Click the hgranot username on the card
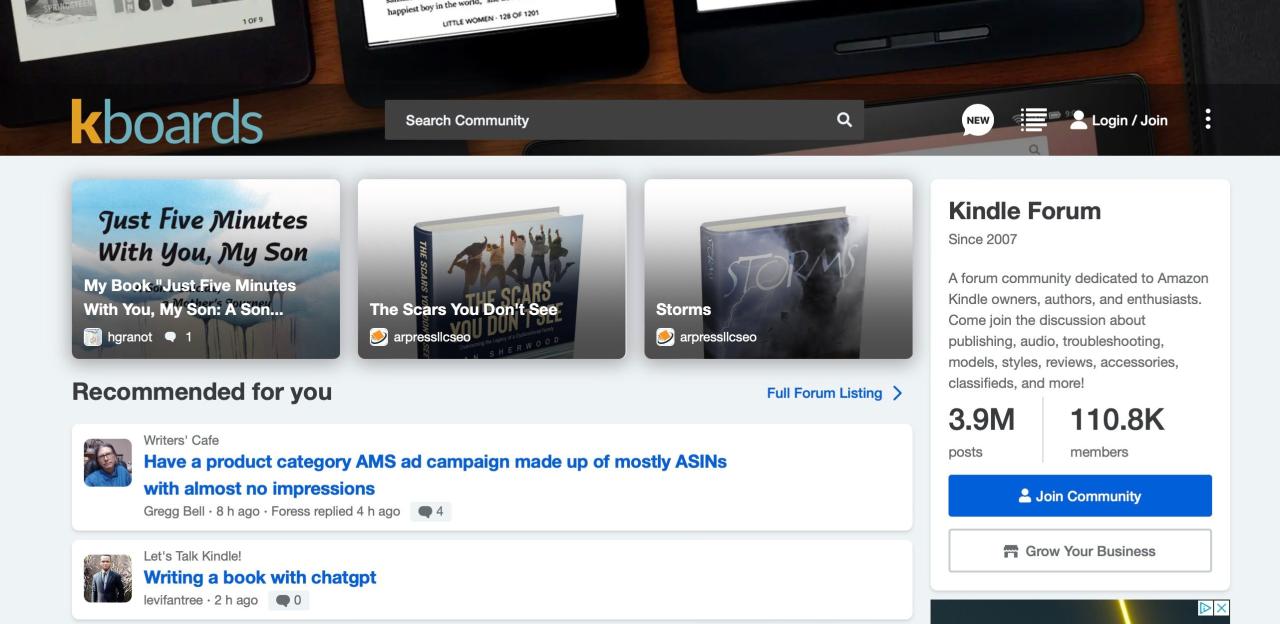Viewport: 1280px width, 624px height. [130, 337]
